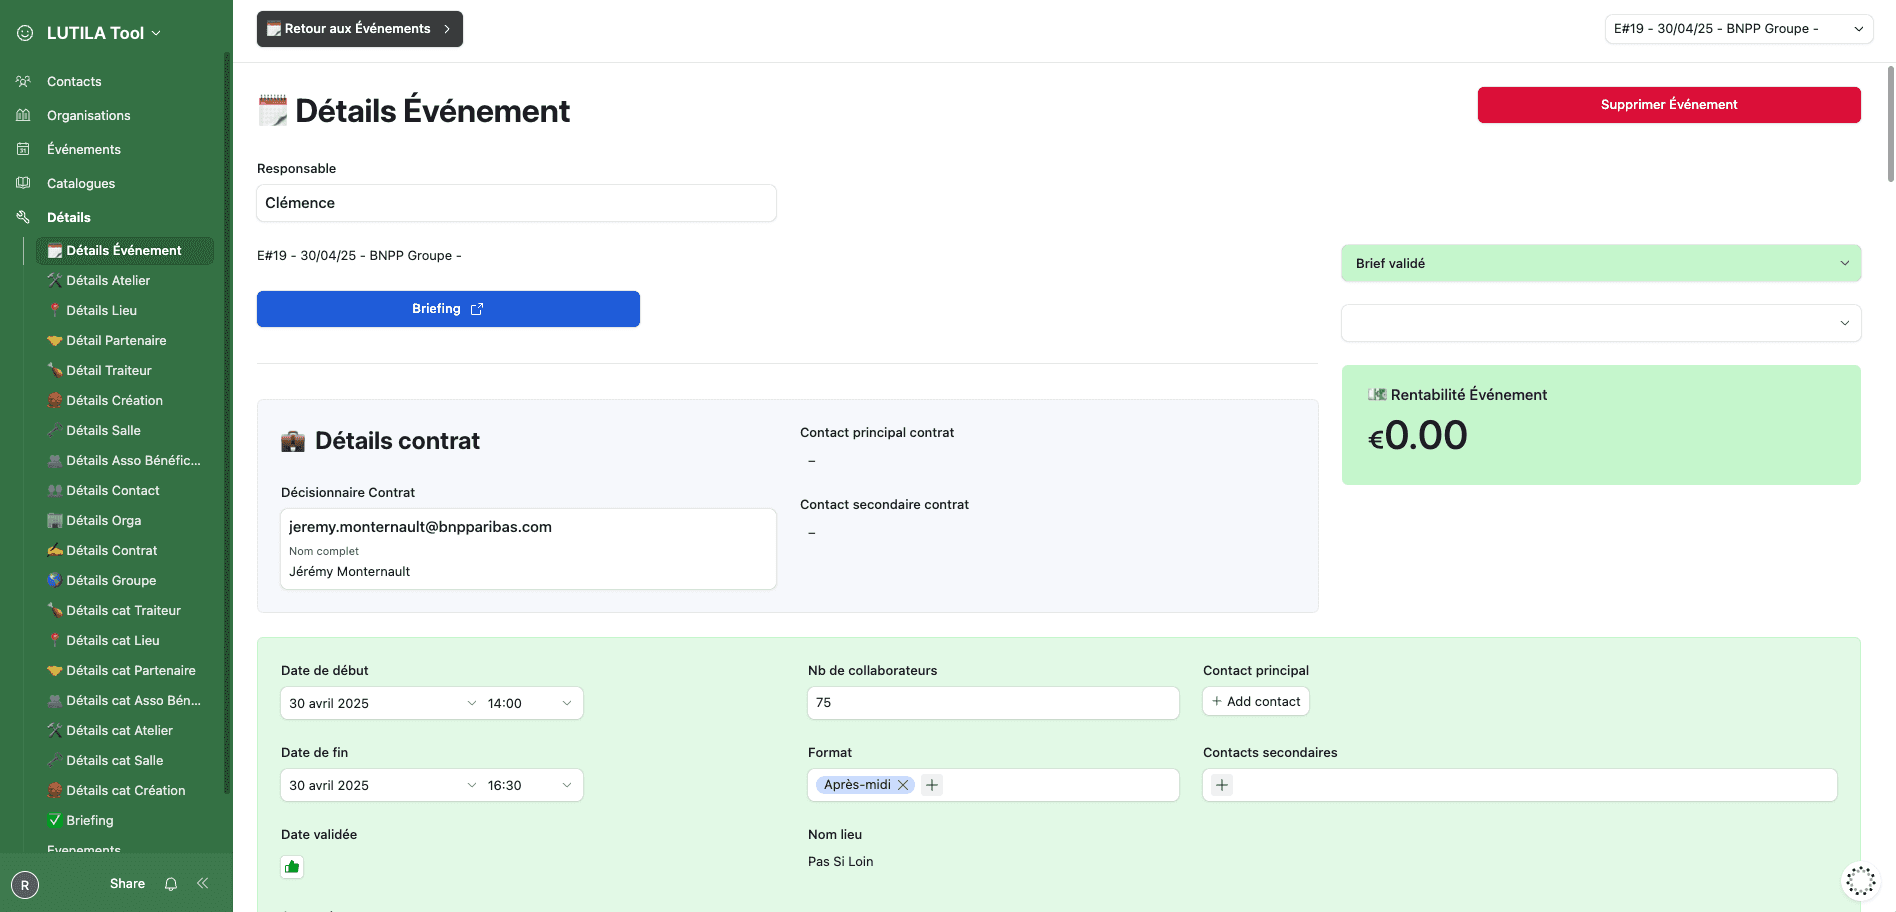The height and width of the screenshot is (912, 1896).
Task: Open the user avatar R
Action: click(x=25, y=885)
